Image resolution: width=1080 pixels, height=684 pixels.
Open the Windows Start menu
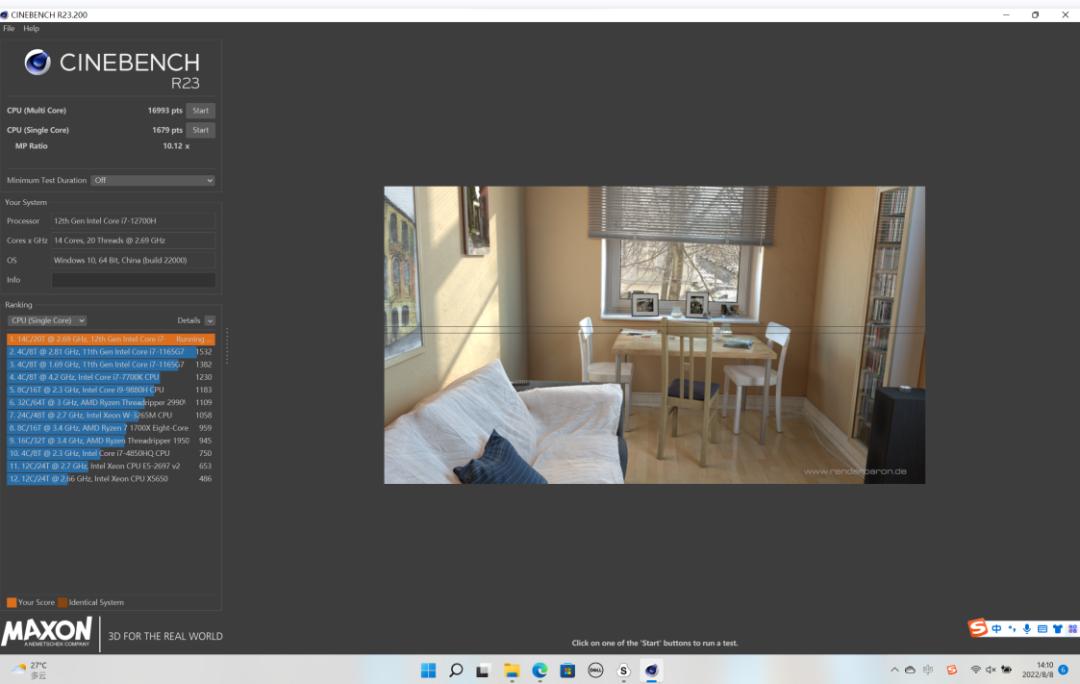click(428, 670)
